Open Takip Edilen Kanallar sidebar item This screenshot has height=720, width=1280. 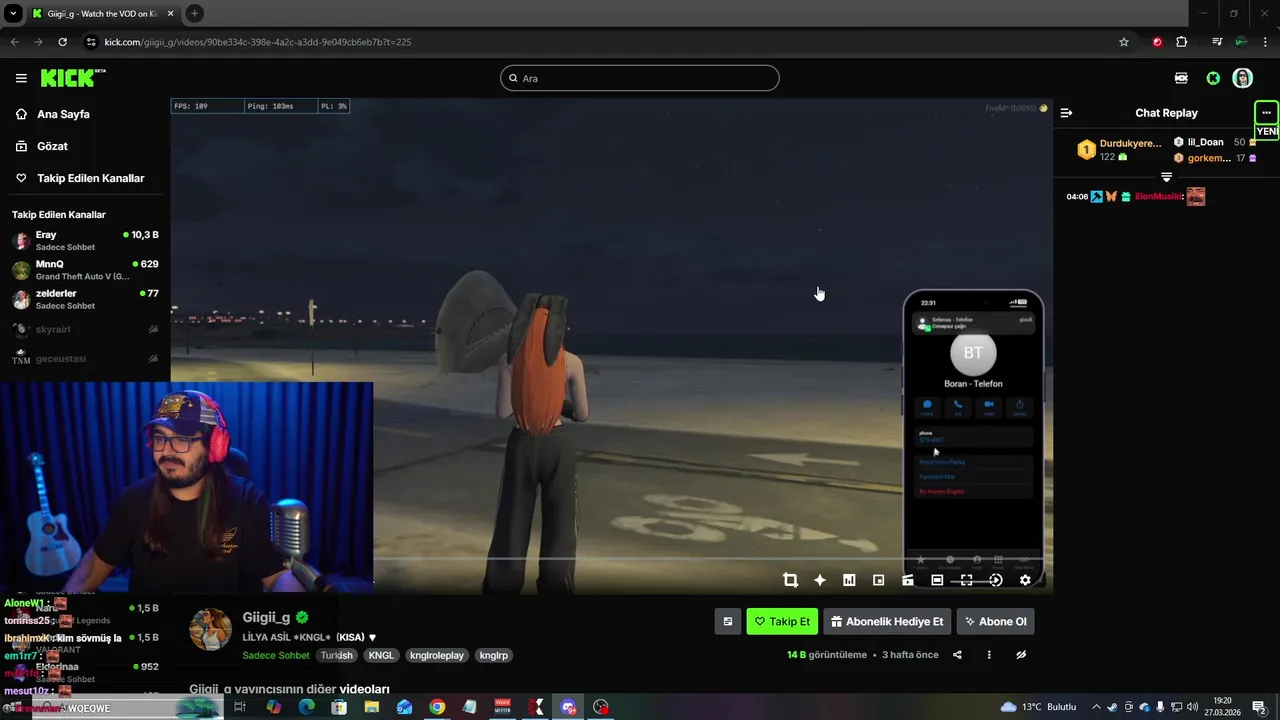(x=90, y=178)
